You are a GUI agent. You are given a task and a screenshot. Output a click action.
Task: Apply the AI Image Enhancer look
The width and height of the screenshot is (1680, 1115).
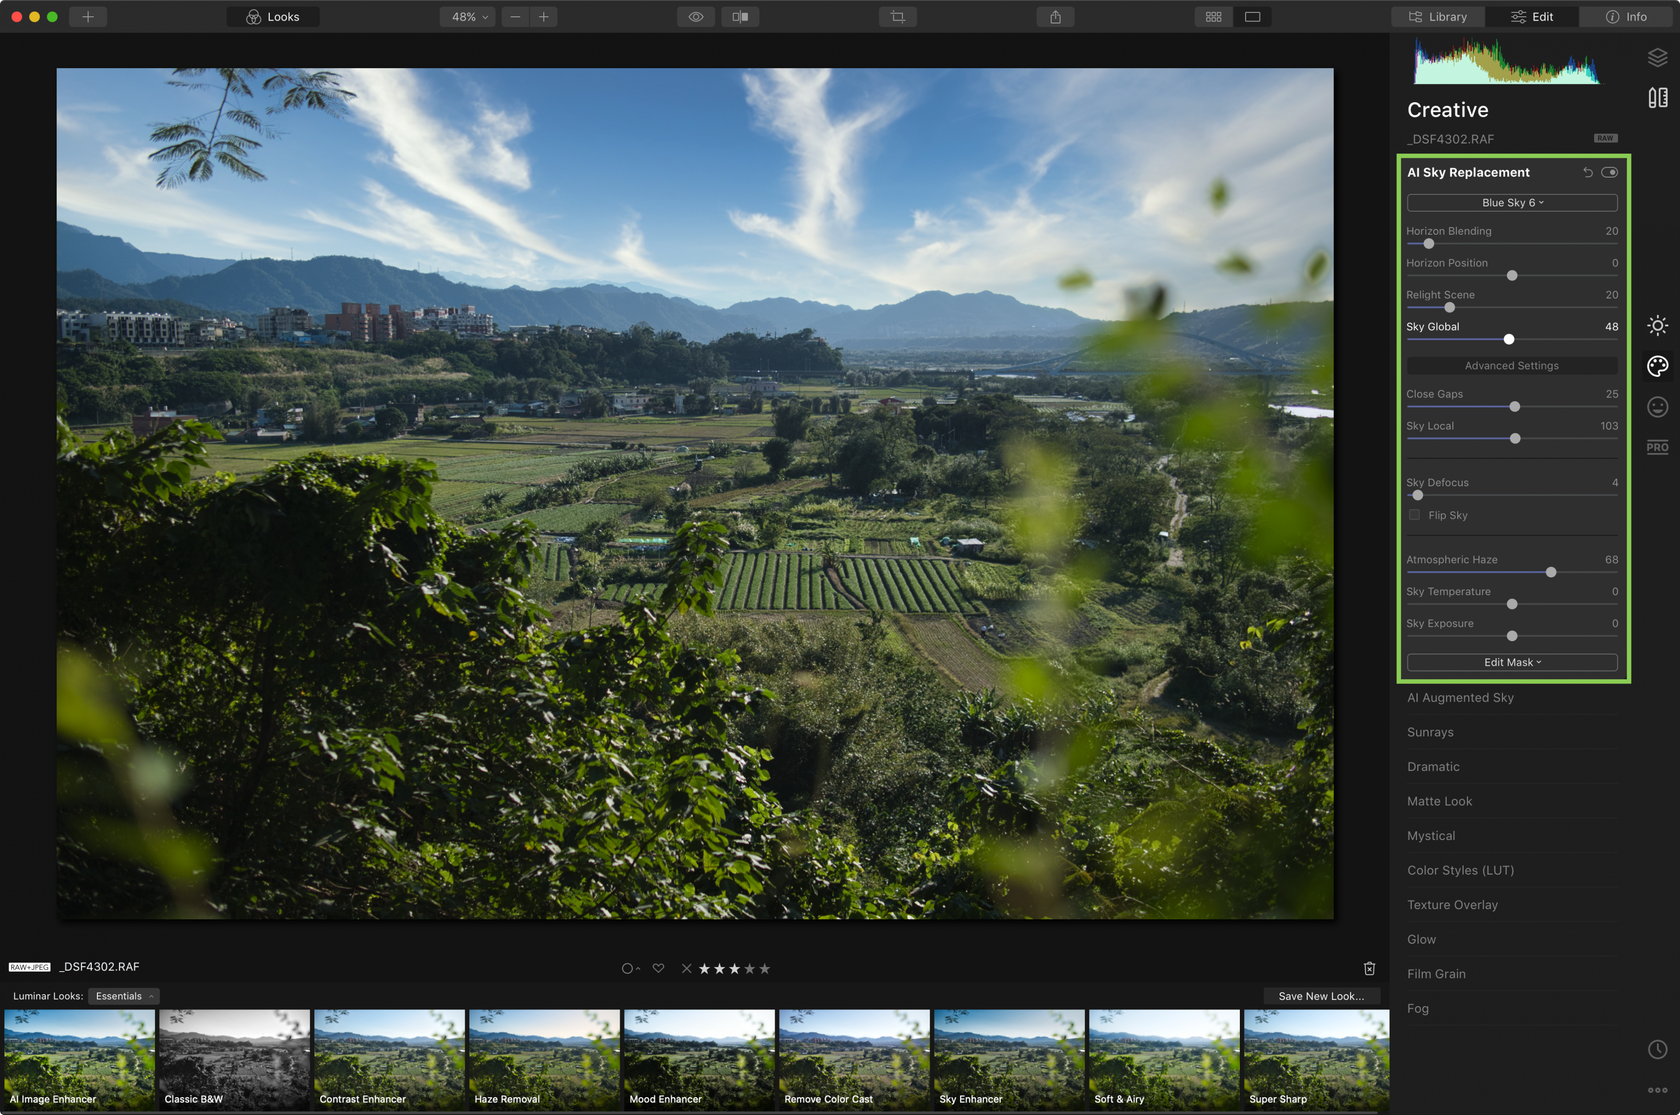click(x=79, y=1059)
